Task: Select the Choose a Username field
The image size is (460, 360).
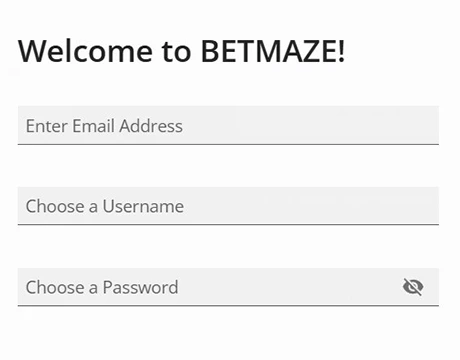Action: click(228, 206)
